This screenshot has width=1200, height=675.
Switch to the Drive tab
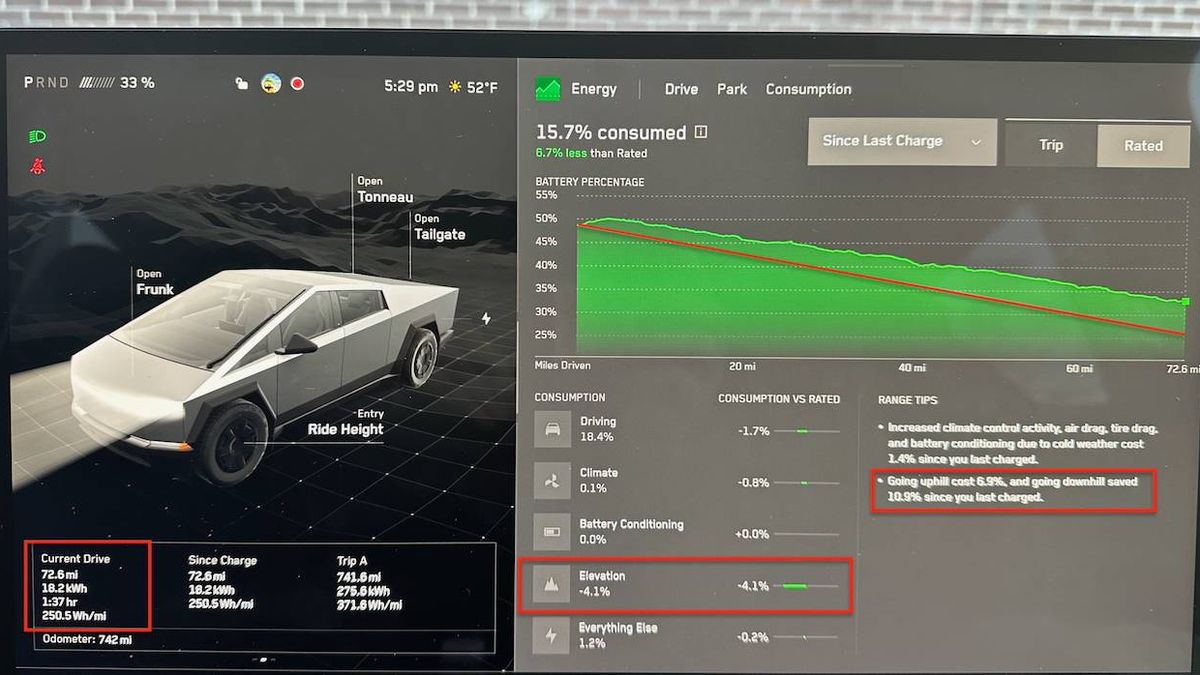[681, 89]
